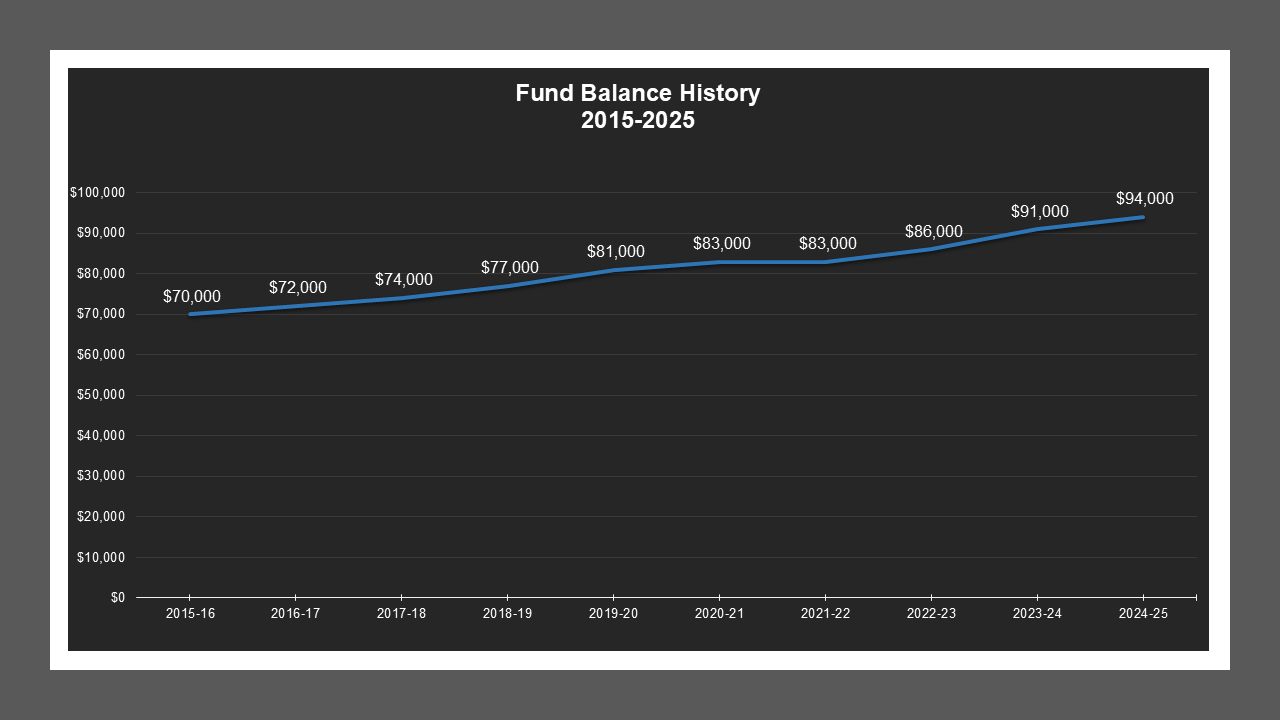Select the $86,000 data label
Viewport: 1280px width, 720px height.
(x=933, y=231)
